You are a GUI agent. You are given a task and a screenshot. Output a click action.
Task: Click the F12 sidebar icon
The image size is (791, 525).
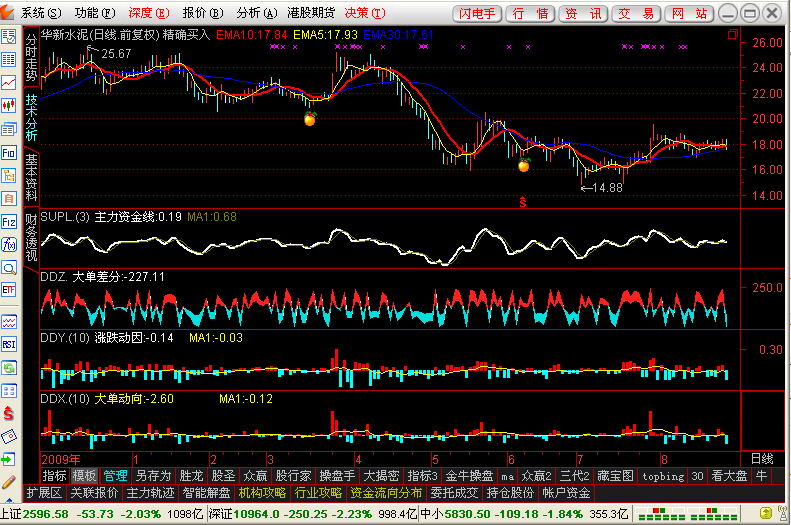[9, 222]
